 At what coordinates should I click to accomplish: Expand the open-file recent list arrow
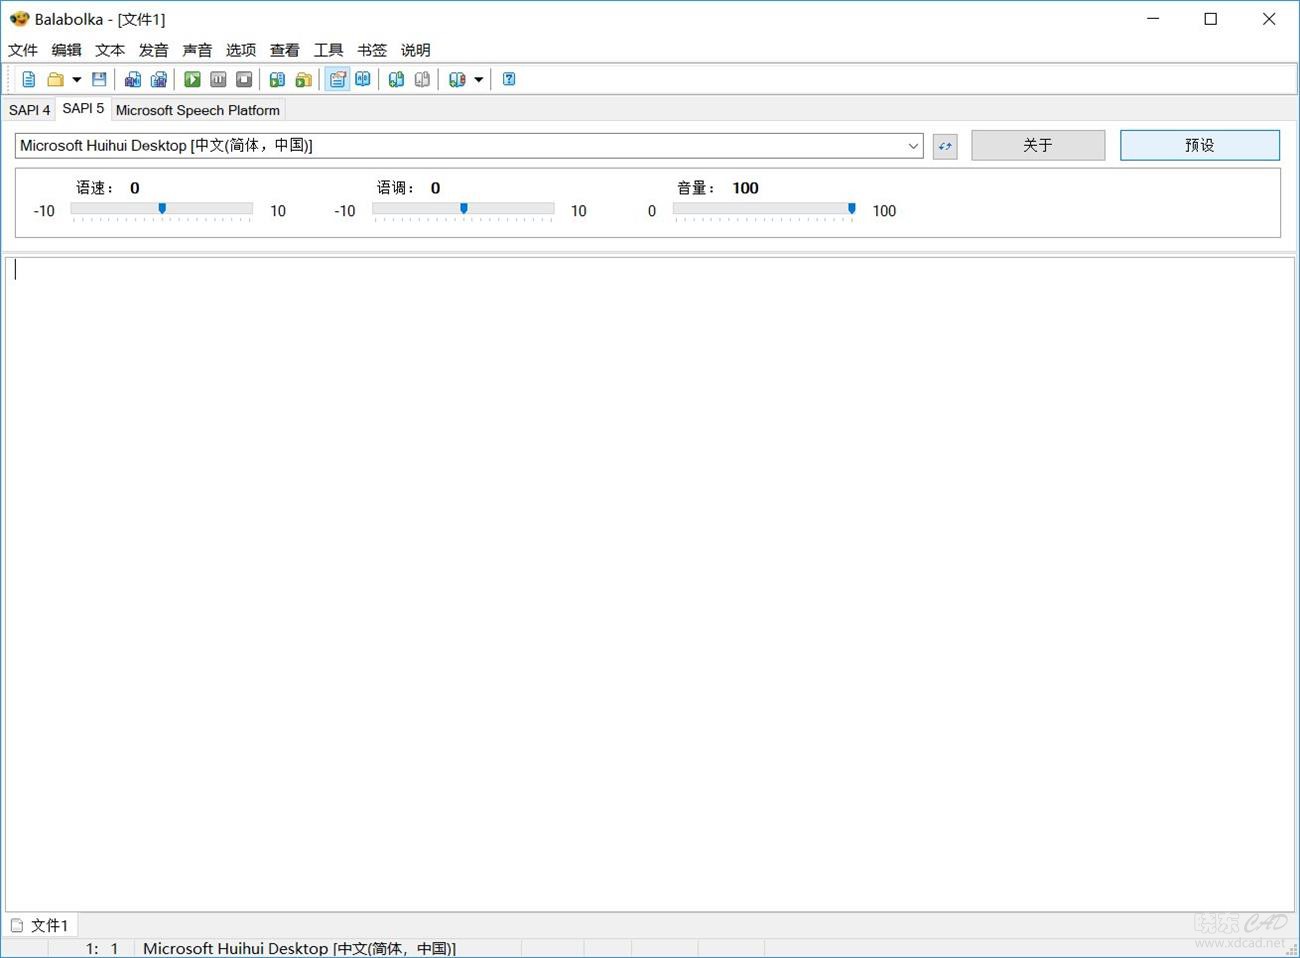click(x=76, y=80)
